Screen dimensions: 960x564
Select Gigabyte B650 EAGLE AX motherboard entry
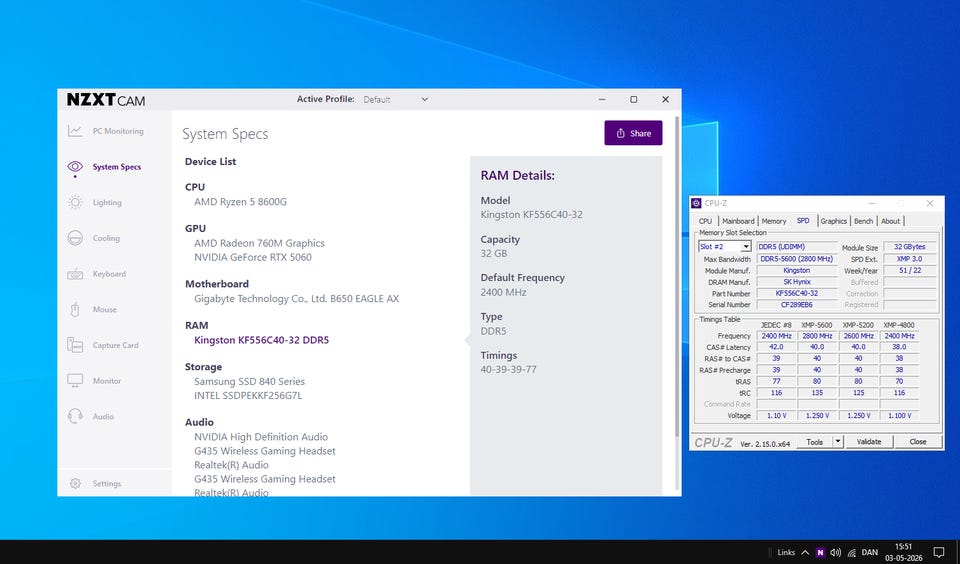296,299
